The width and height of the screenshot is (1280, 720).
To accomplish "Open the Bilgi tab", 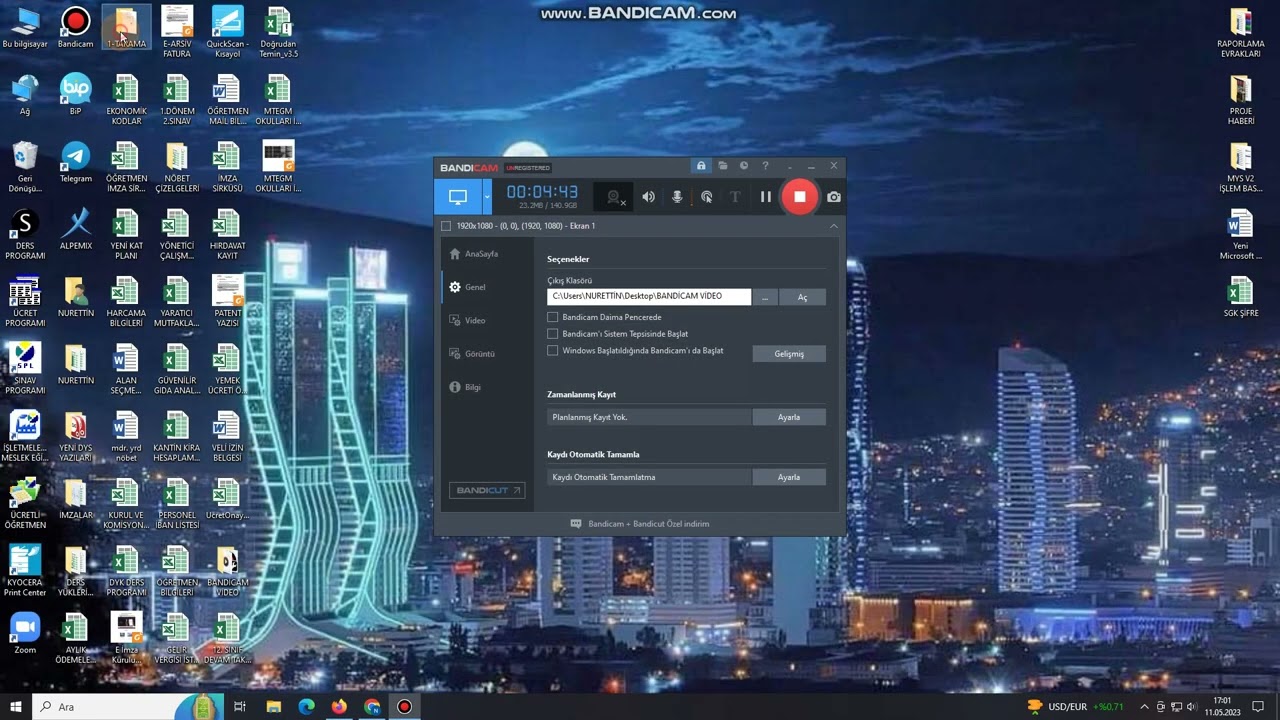I will (466, 387).
